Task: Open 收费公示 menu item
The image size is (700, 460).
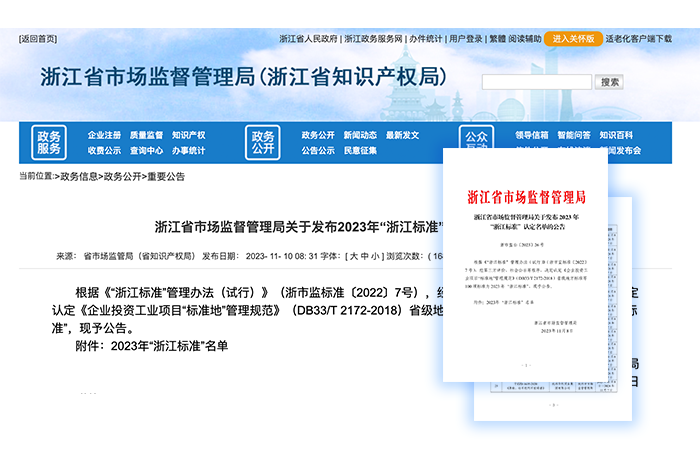Action: click(104, 151)
